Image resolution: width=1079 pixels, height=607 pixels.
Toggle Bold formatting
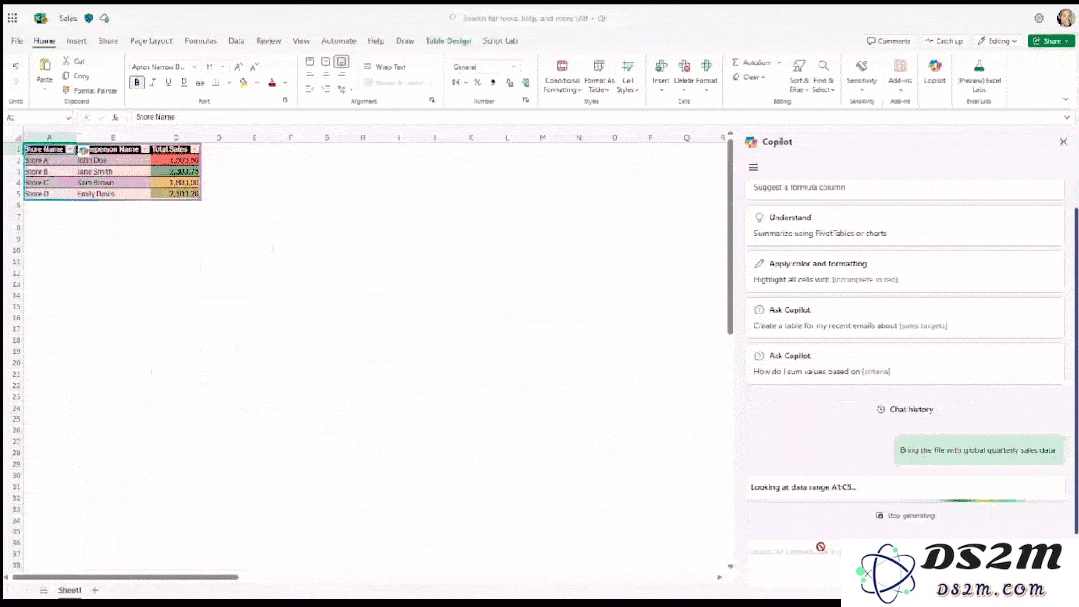pyautogui.click(x=137, y=83)
